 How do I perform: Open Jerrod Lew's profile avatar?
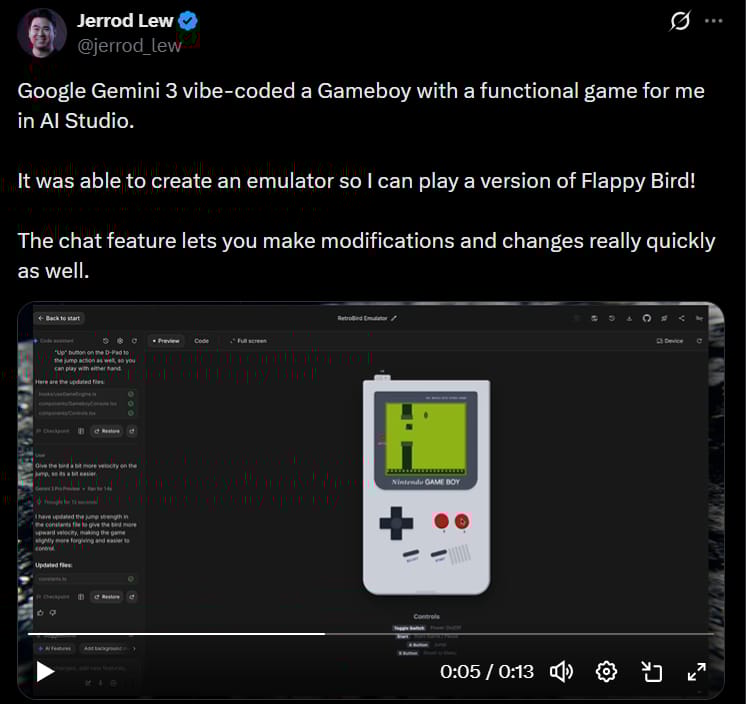[42, 33]
